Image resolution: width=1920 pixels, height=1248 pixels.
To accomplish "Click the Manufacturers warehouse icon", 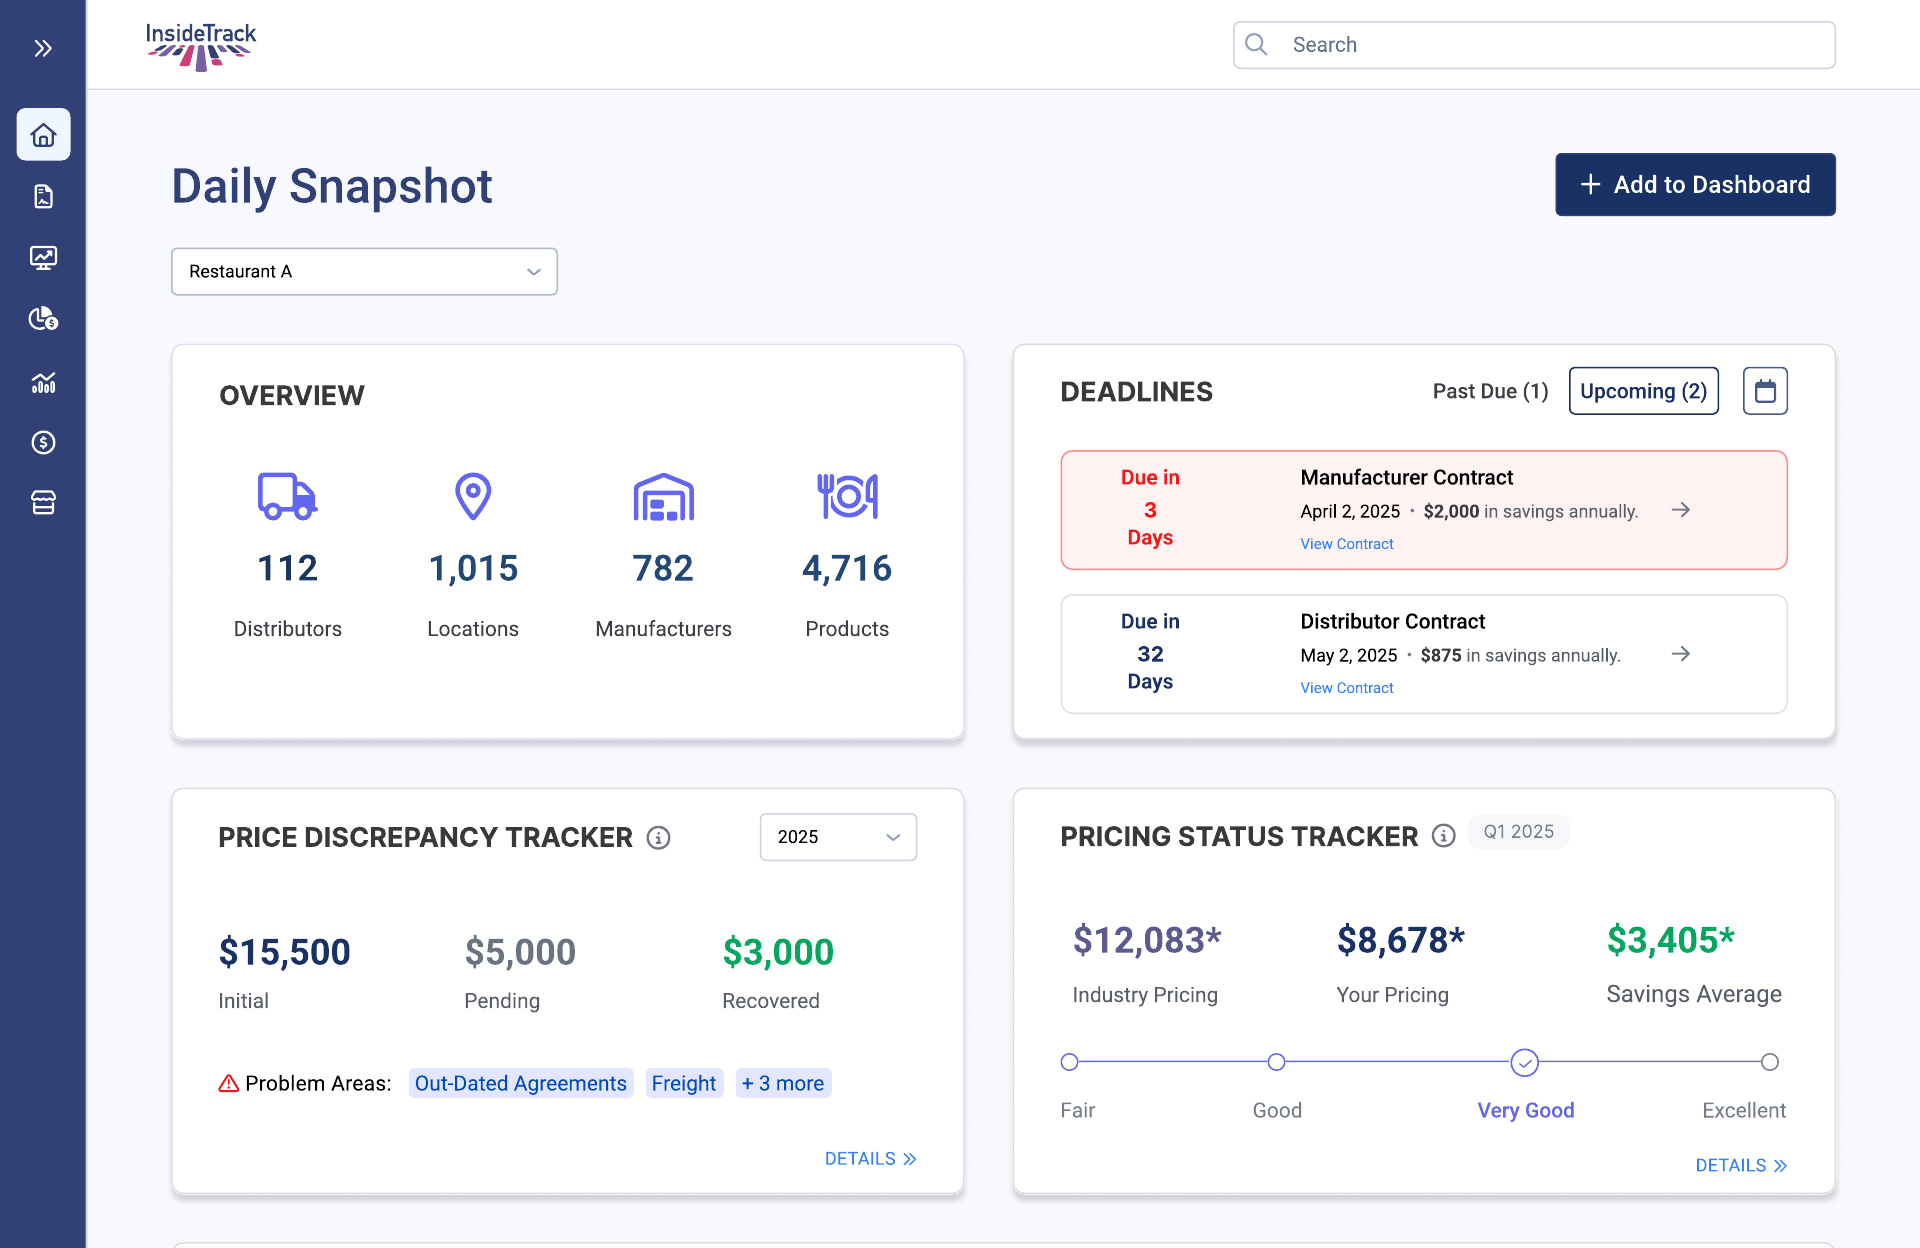I will (663, 496).
